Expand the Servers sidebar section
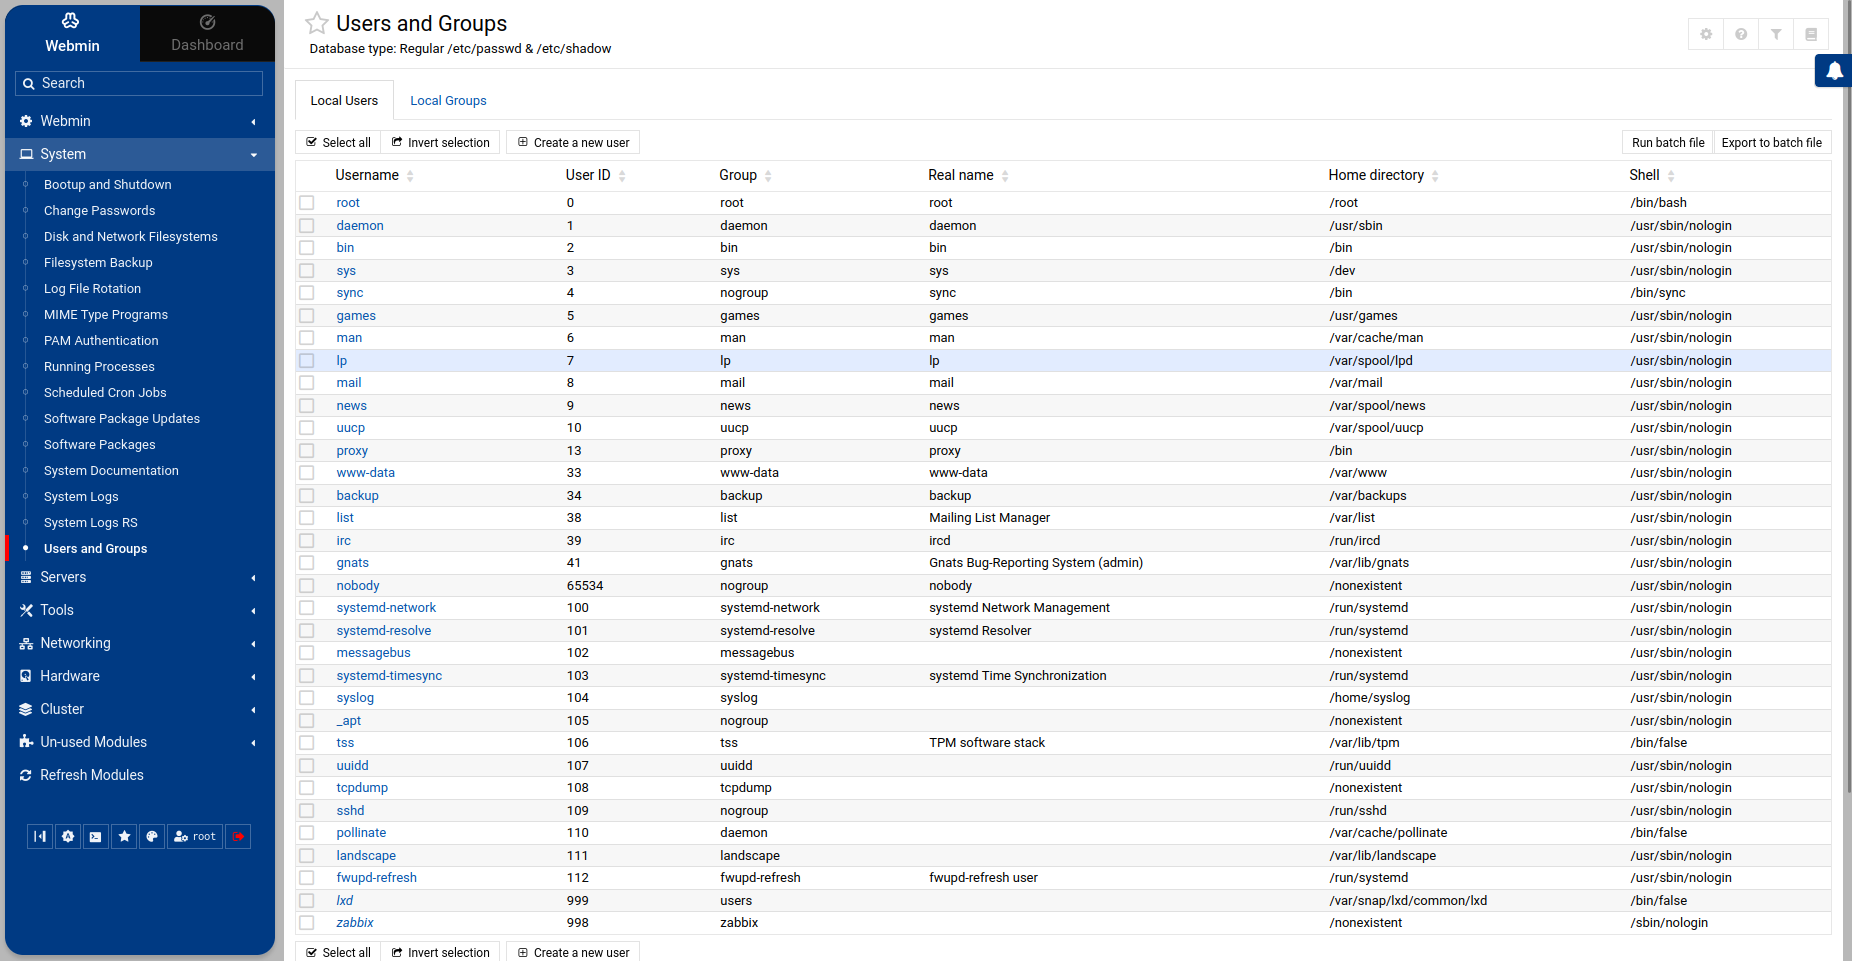Screen dimensions: 1852x961 click(140, 577)
